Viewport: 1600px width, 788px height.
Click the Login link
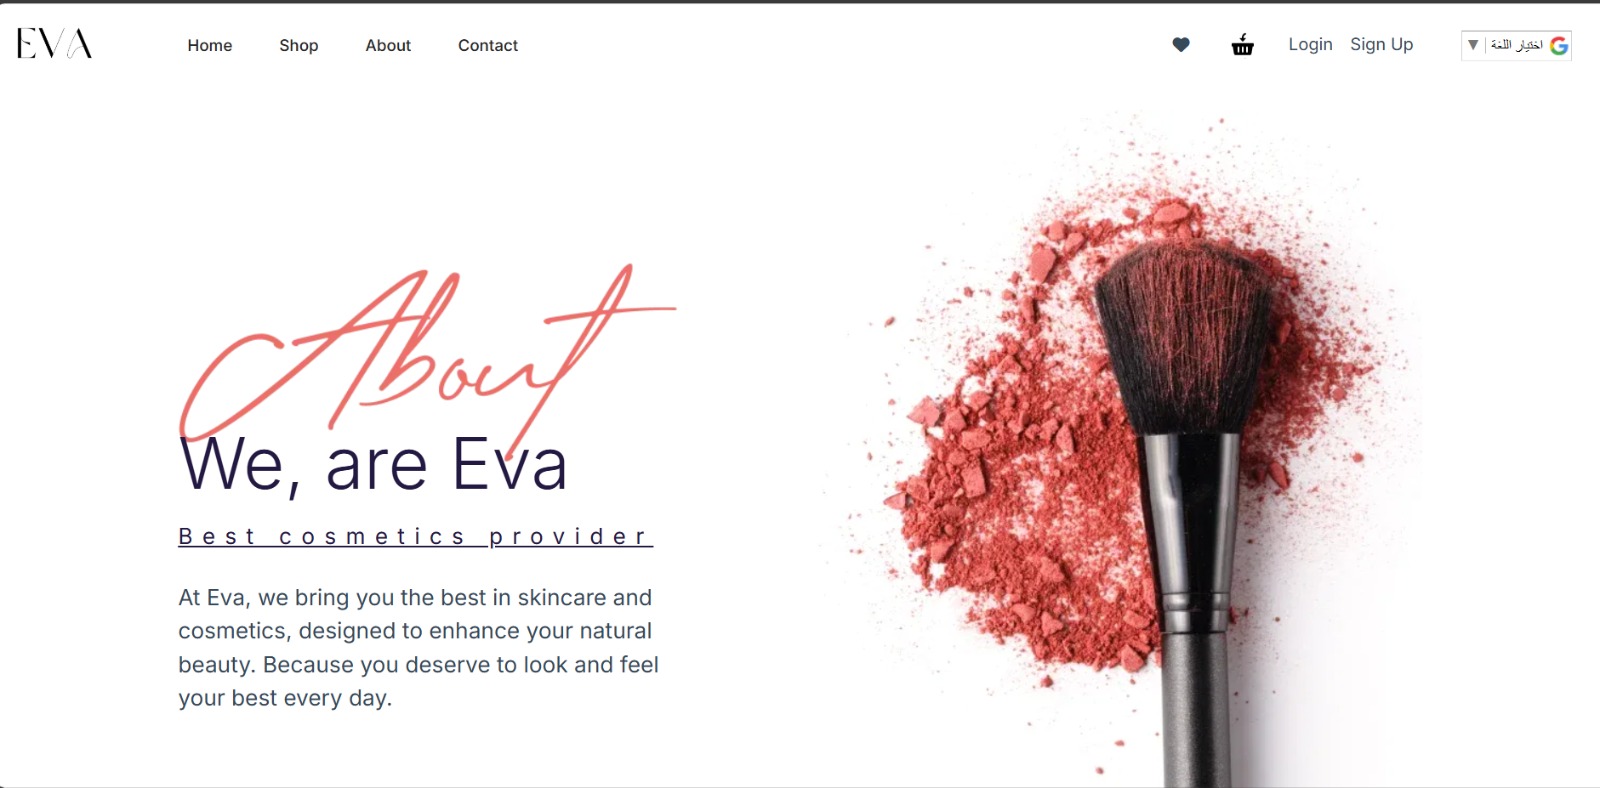(1310, 44)
